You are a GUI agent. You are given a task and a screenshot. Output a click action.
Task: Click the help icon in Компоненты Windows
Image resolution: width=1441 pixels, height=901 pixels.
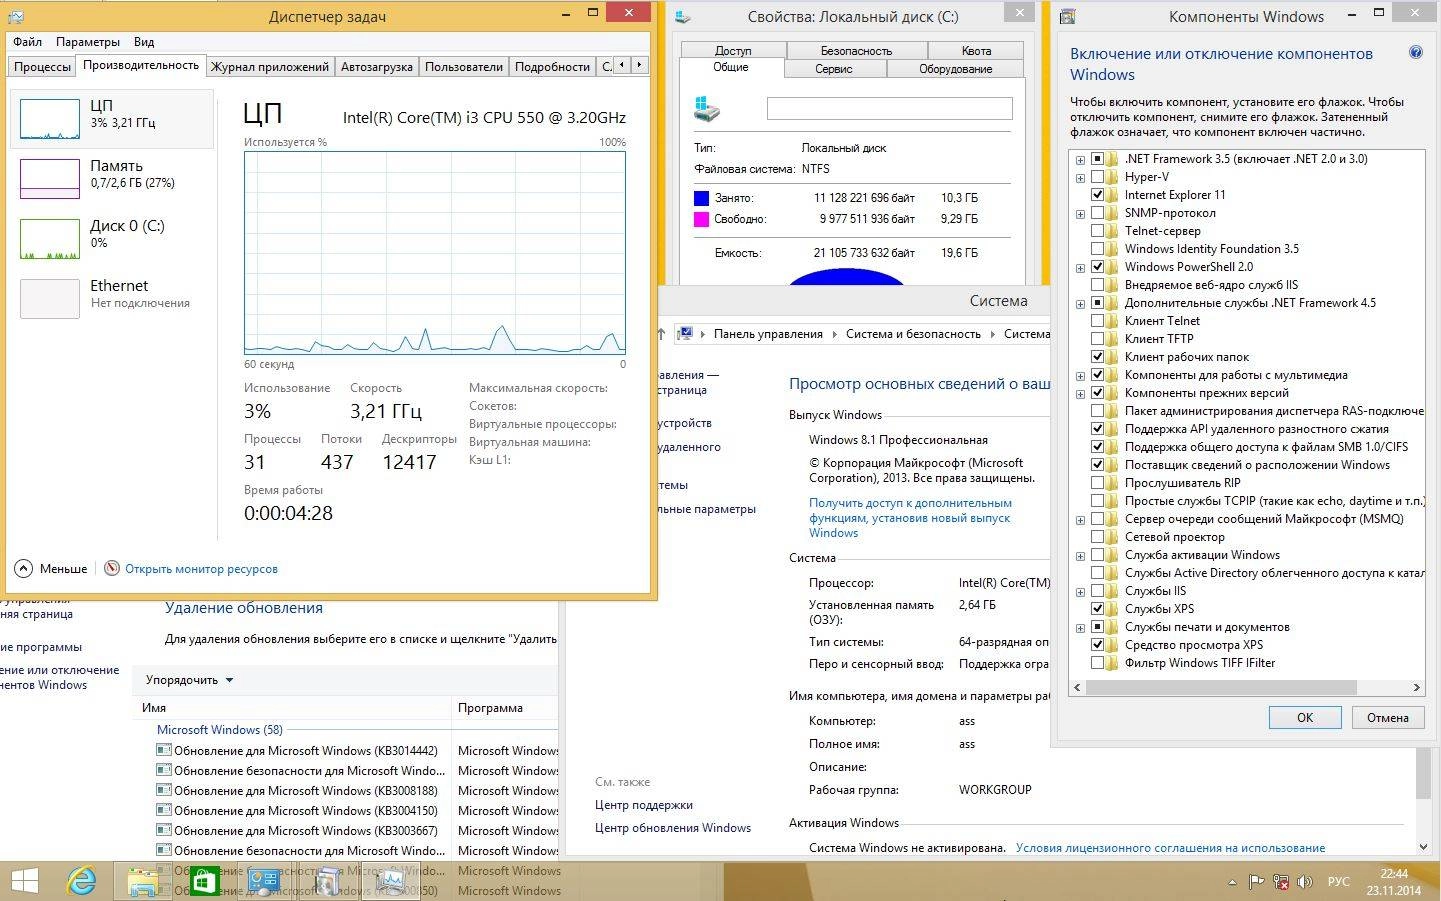pyautogui.click(x=1415, y=53)
